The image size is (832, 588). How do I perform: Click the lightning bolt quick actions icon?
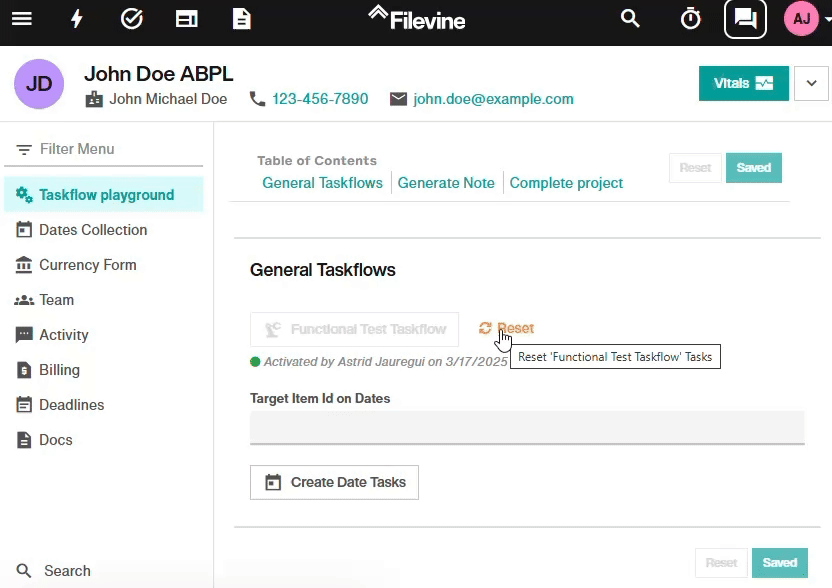(x=77, y=19)
